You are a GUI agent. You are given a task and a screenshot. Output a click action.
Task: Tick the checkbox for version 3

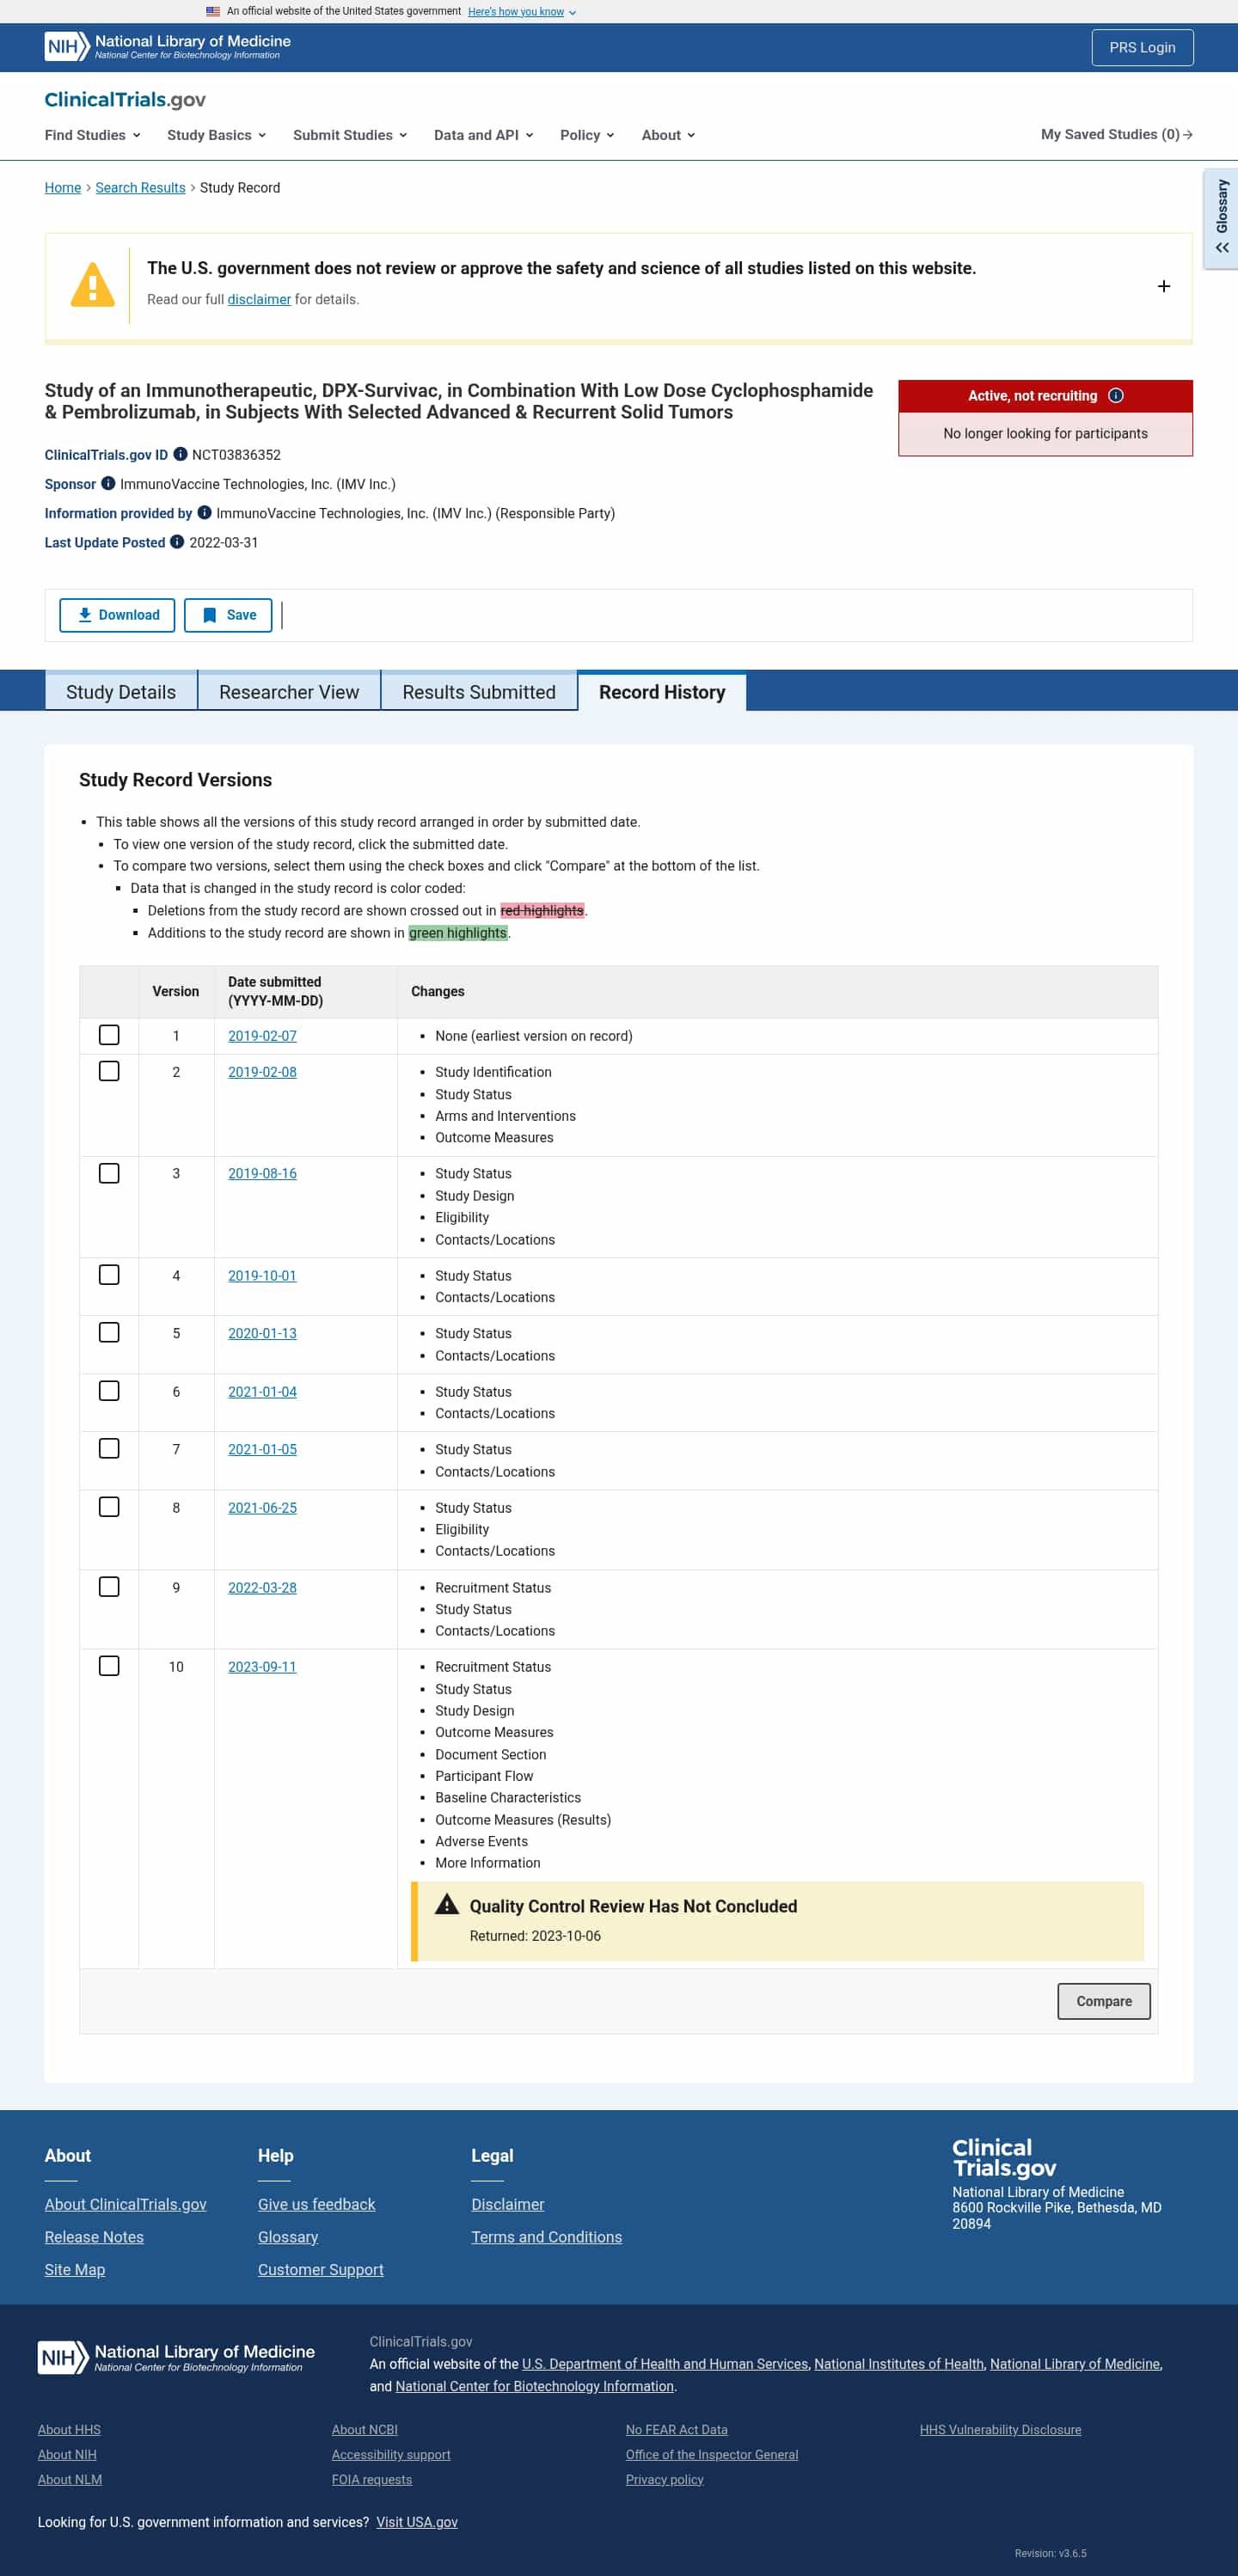(109, 1173)
